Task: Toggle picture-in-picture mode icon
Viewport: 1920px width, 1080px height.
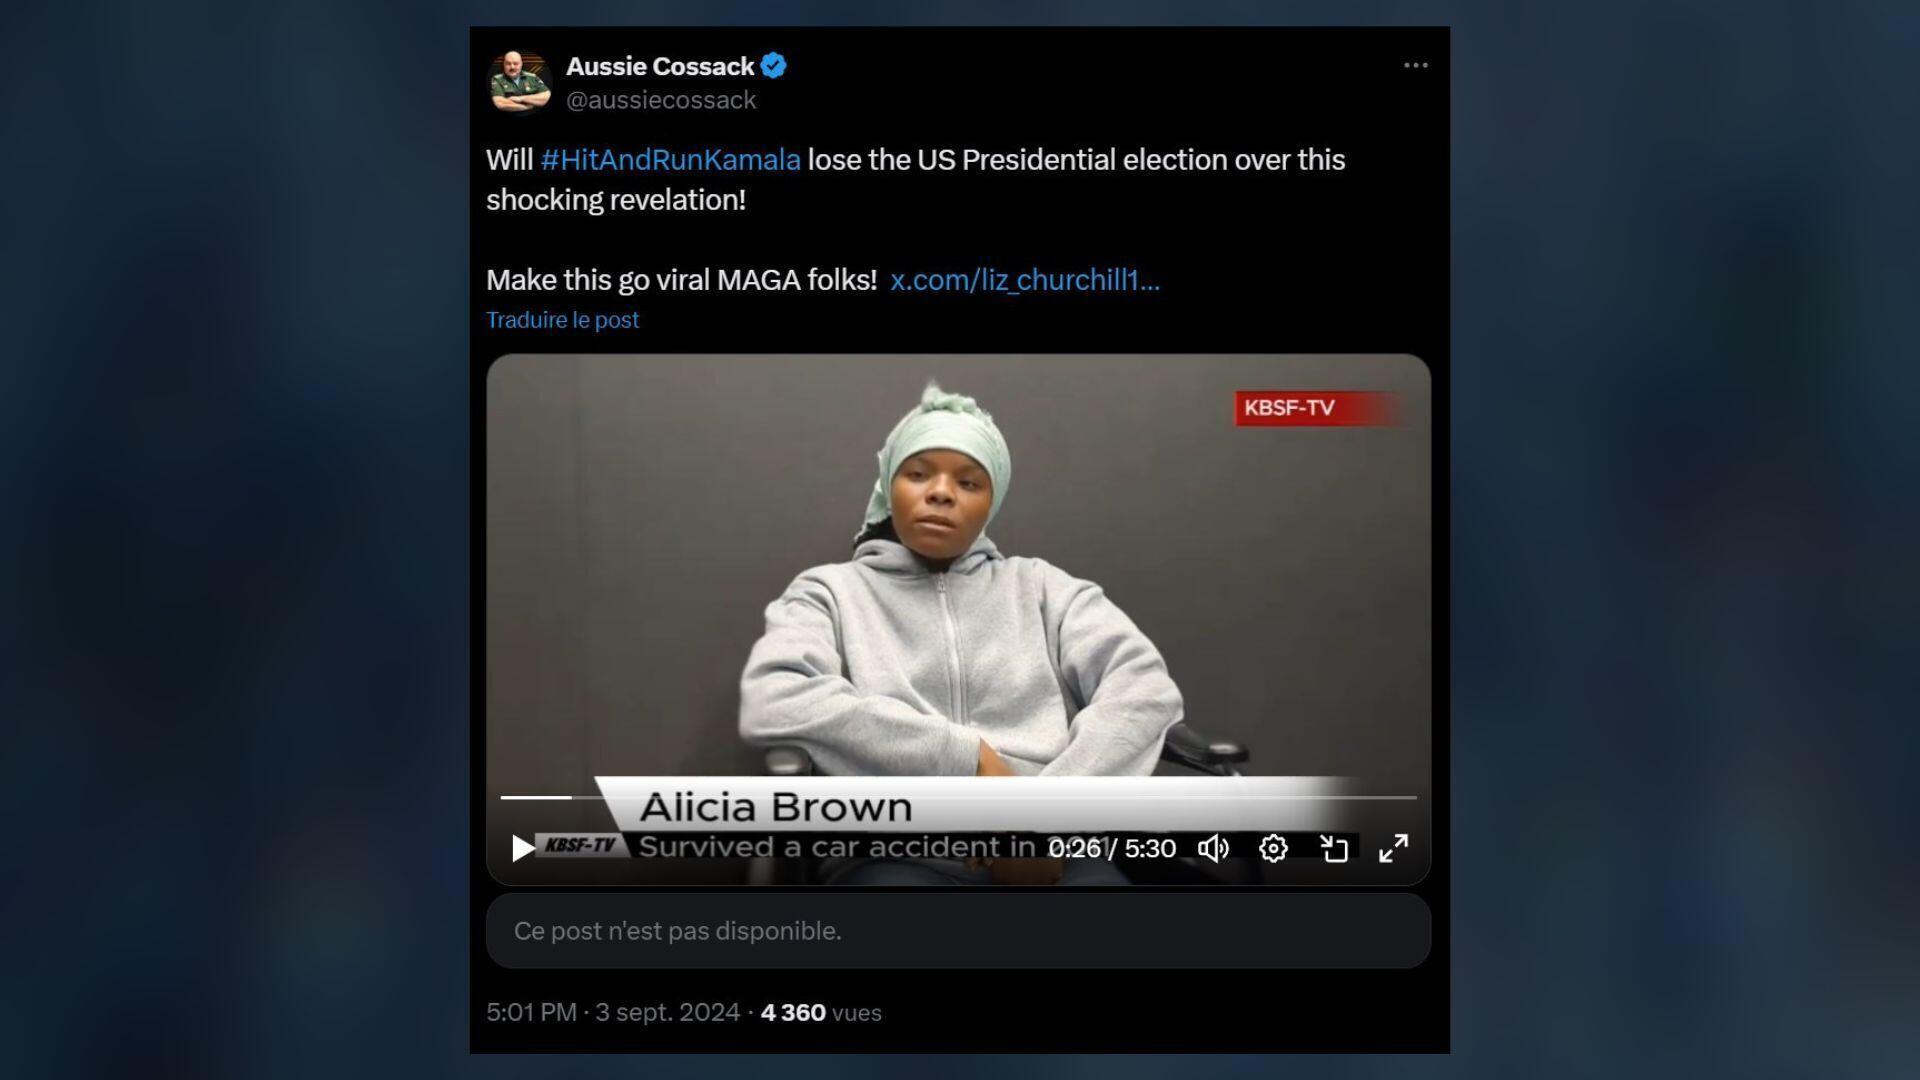Action: (1334, 848)
